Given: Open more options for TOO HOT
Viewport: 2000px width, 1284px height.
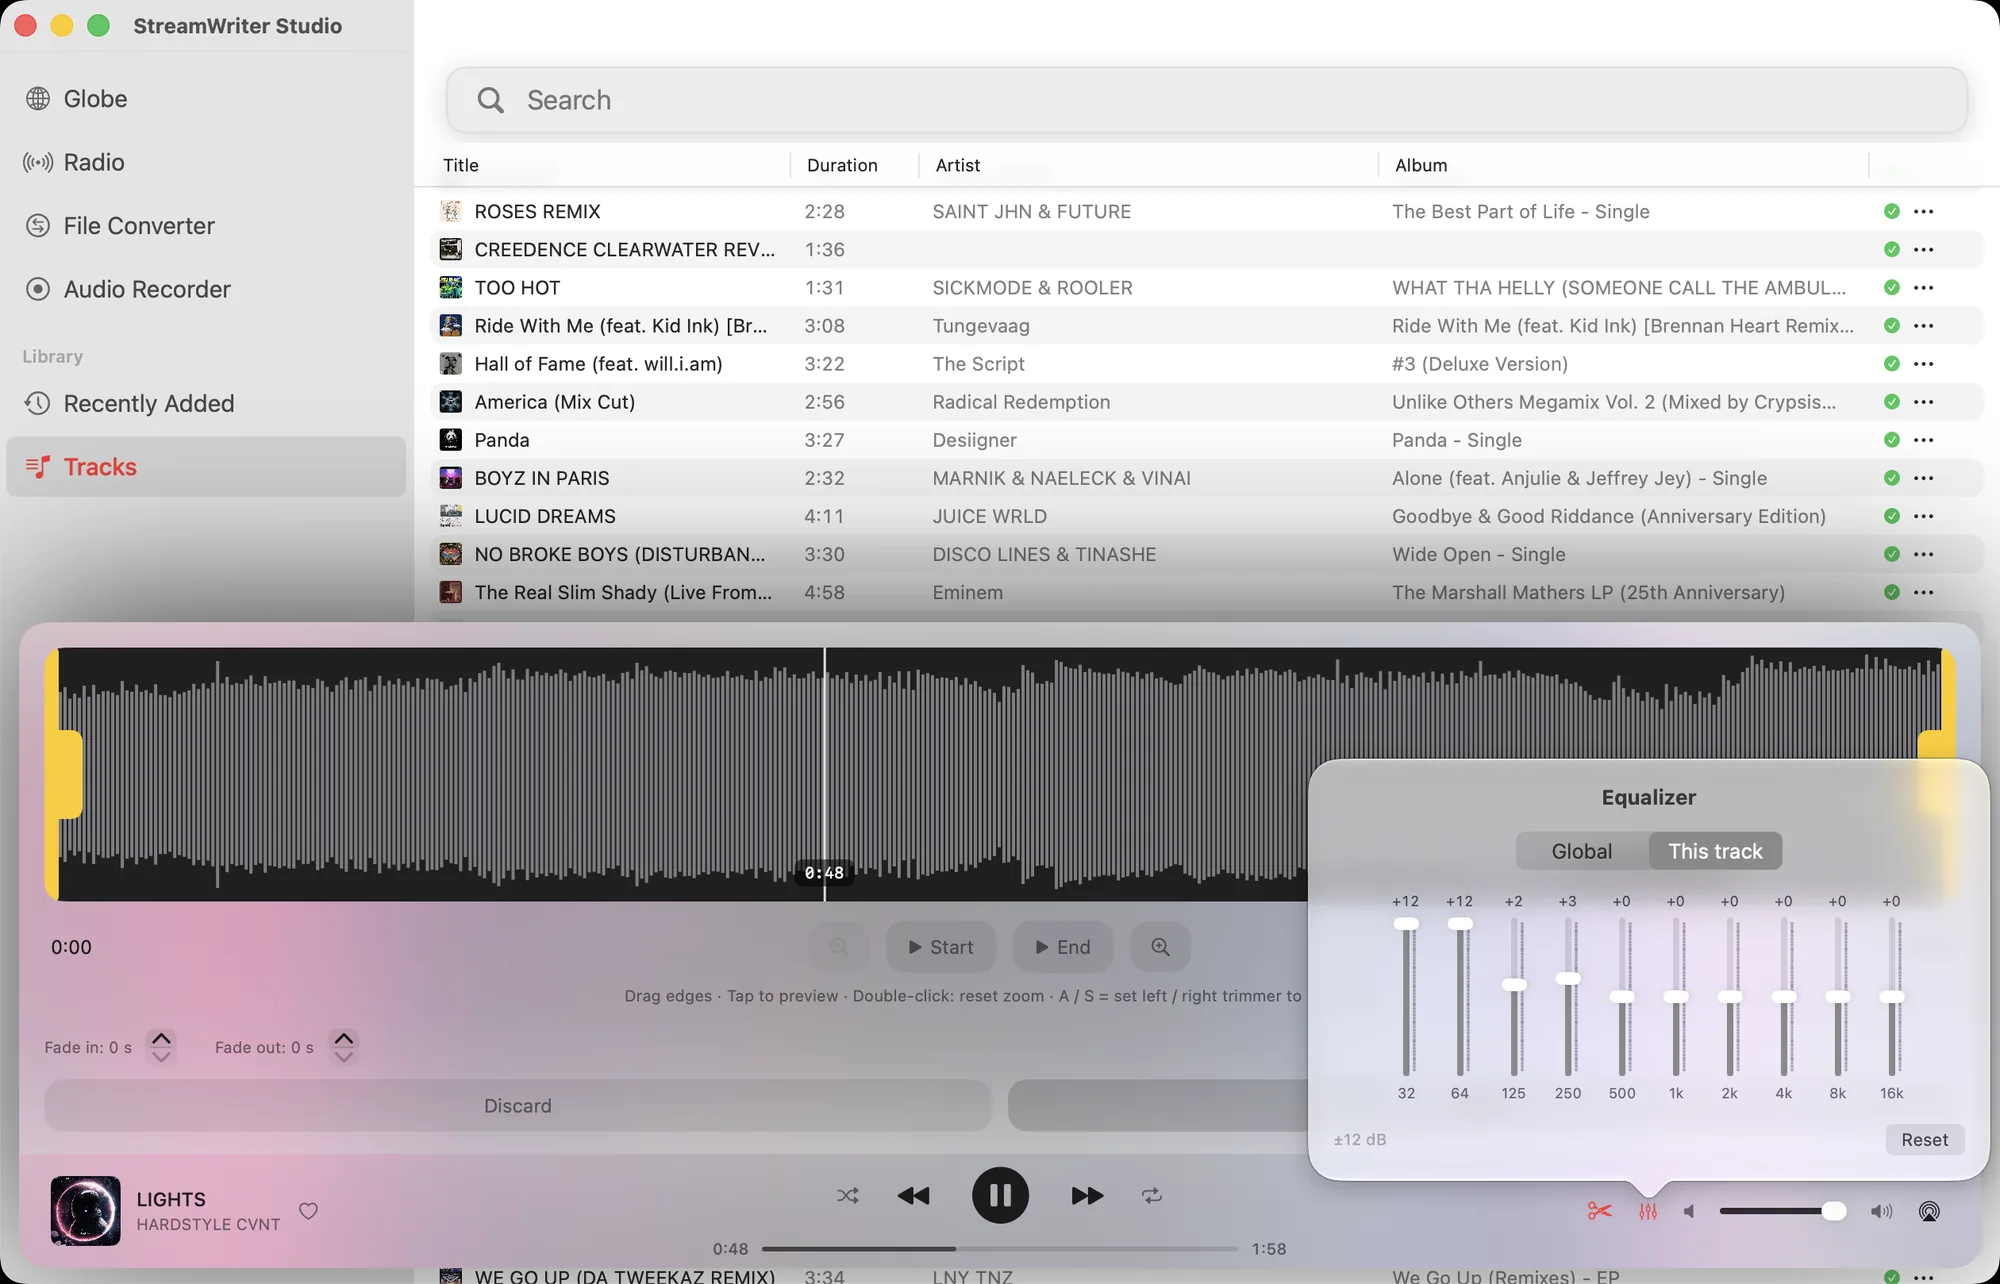Looking at the screenshot, I should coord(1923,288).
